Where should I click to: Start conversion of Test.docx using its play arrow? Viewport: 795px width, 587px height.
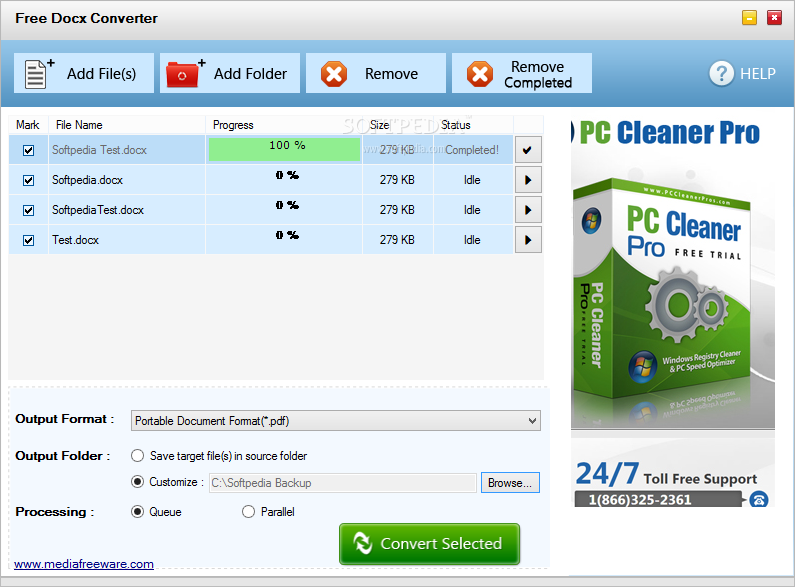click(528, 240)
